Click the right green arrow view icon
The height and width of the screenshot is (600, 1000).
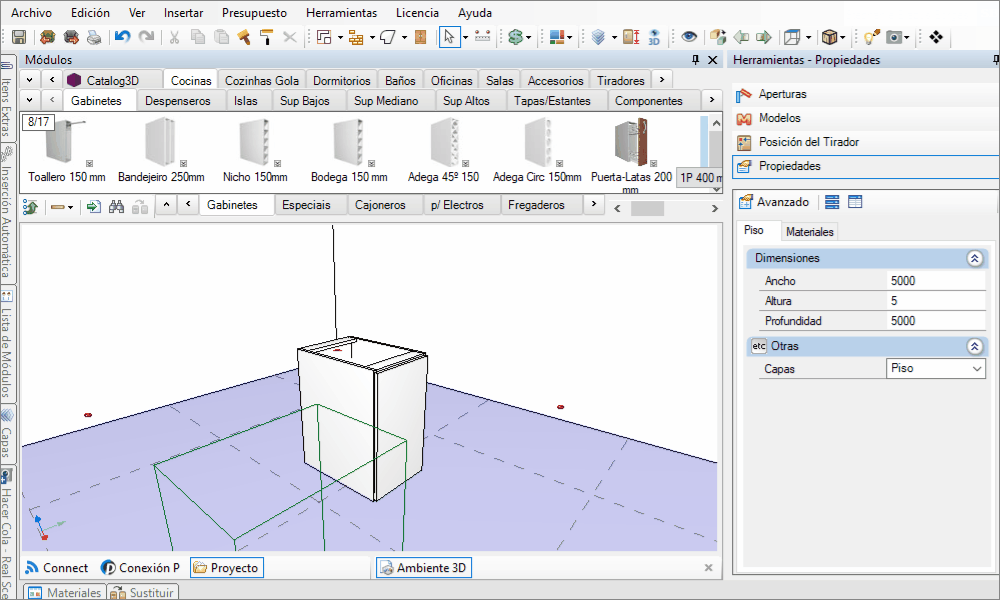coord(763,37)
